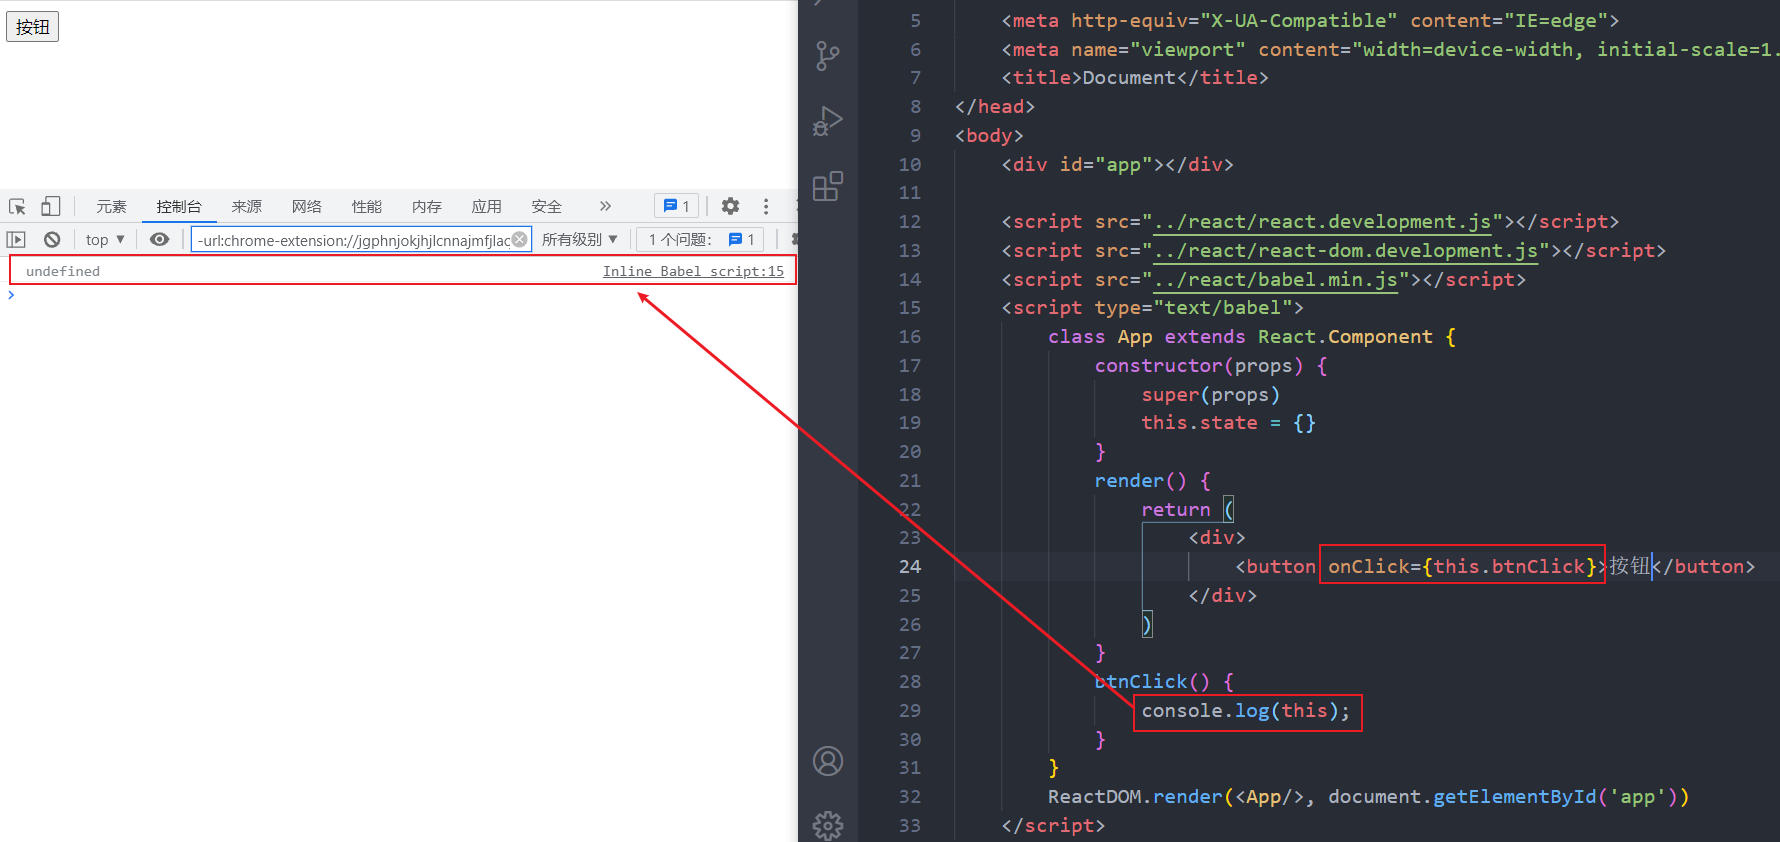Open the DevTools three-dot menu
The height and width of the screenshot is (842, 1780).
coord(766,206)
